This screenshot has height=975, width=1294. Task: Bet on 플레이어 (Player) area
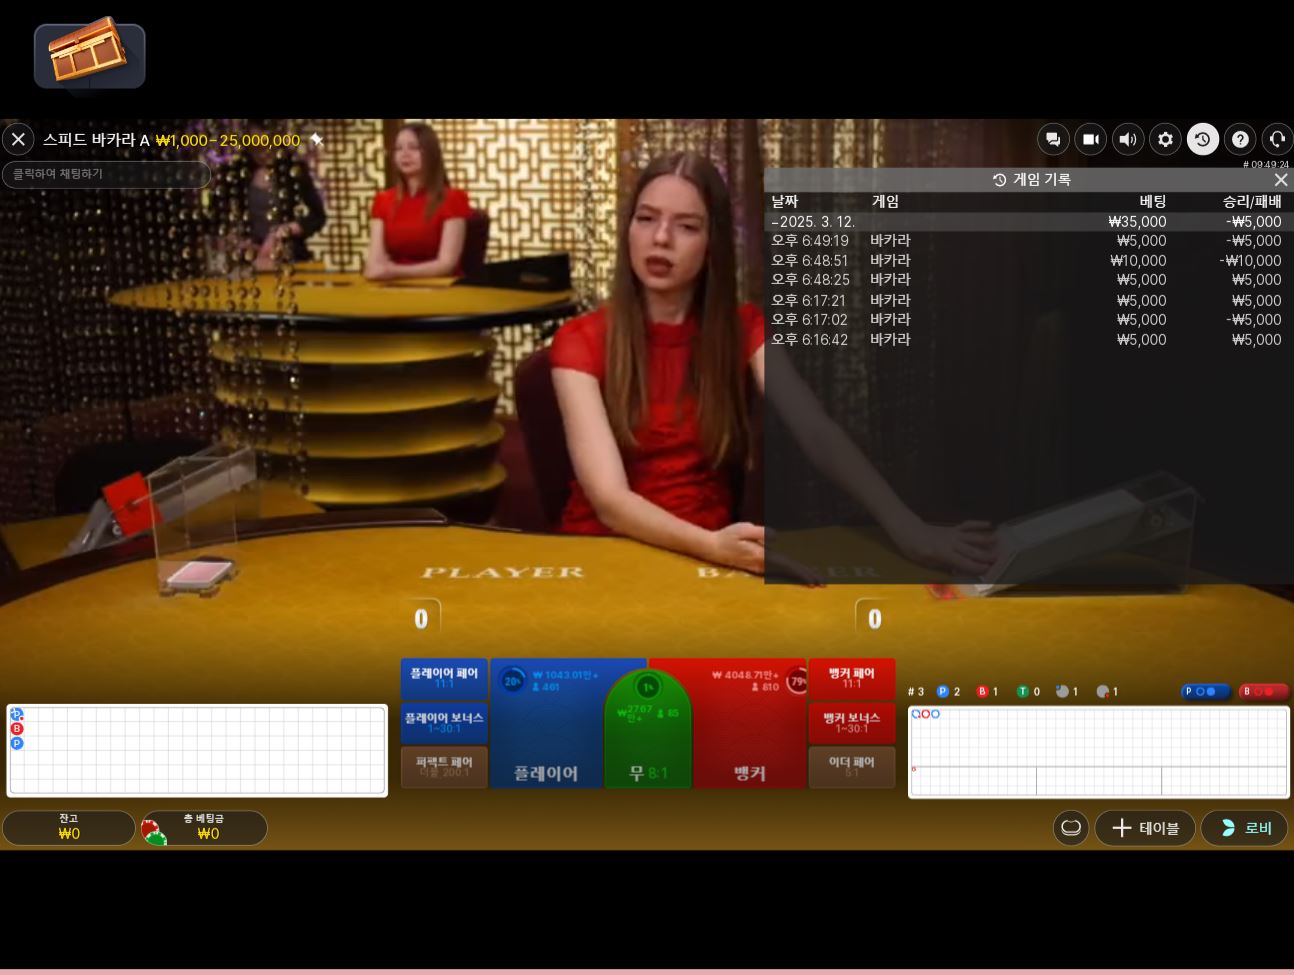pos(546,740)
